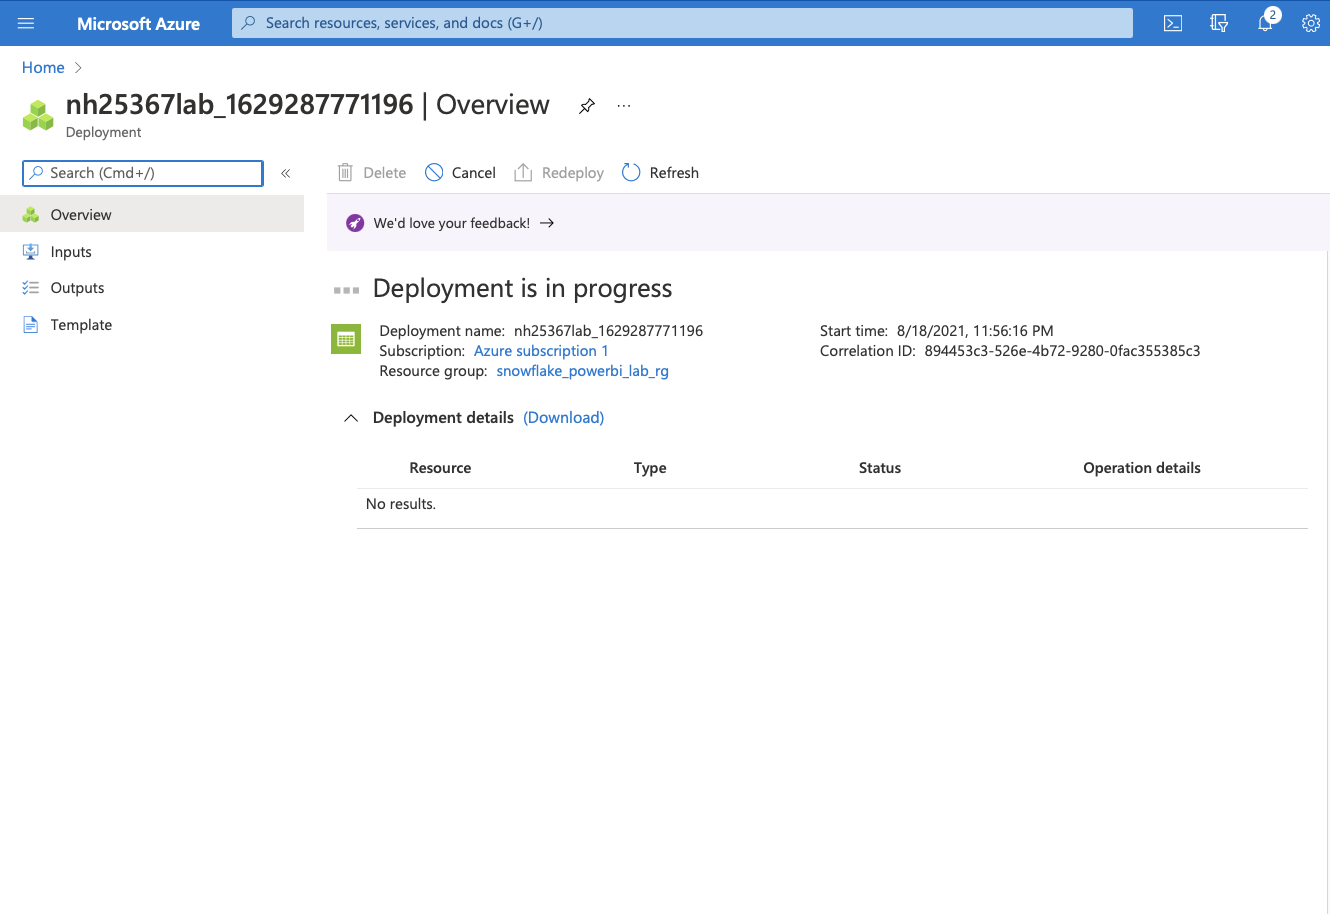The image size is (1330, 914).
Task: Open the Azure portal hamburger menu
Action: pos(26,23)
